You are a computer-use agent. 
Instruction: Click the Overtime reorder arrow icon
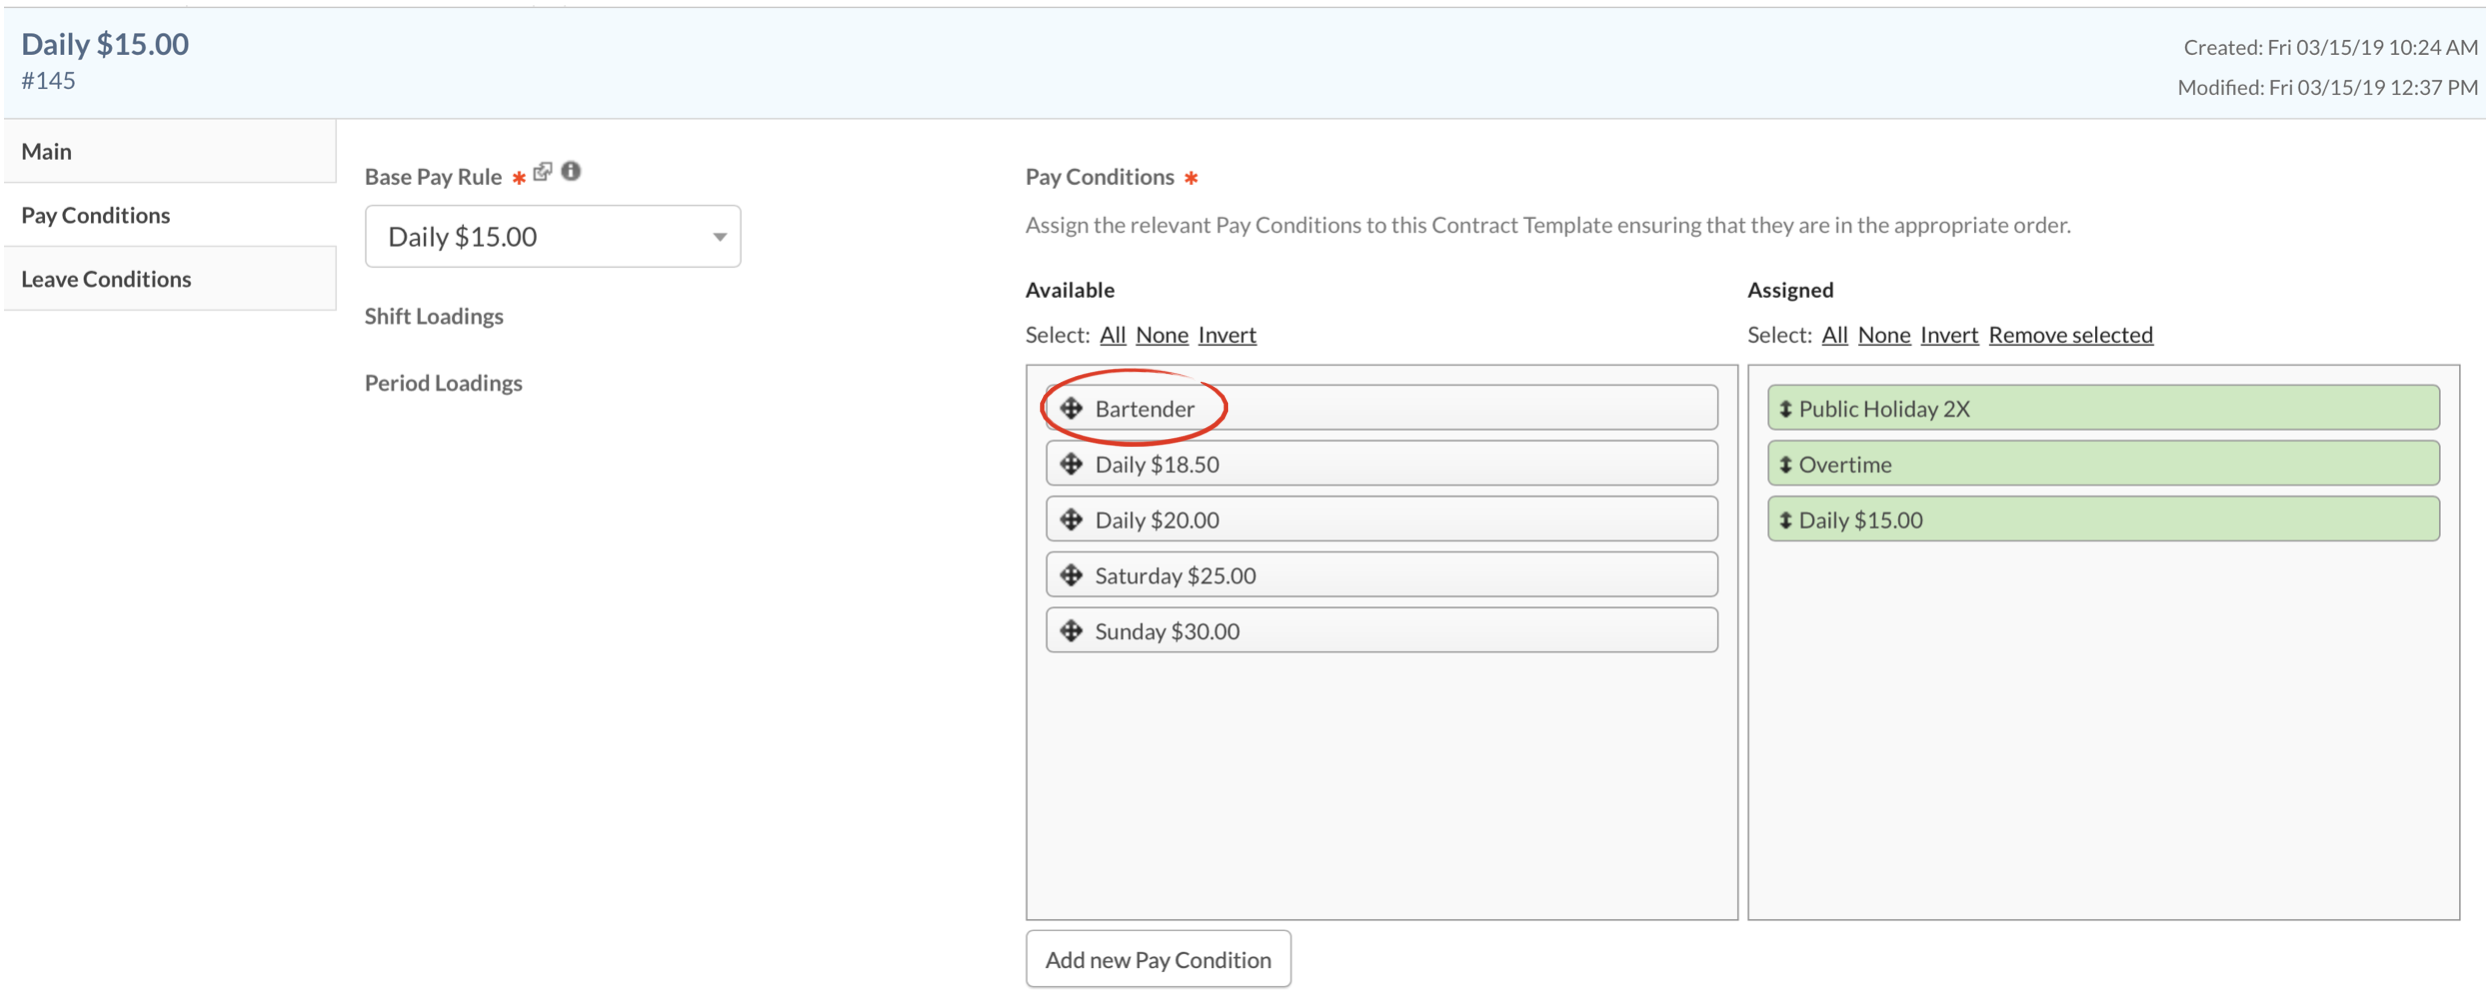(1785, 465)
